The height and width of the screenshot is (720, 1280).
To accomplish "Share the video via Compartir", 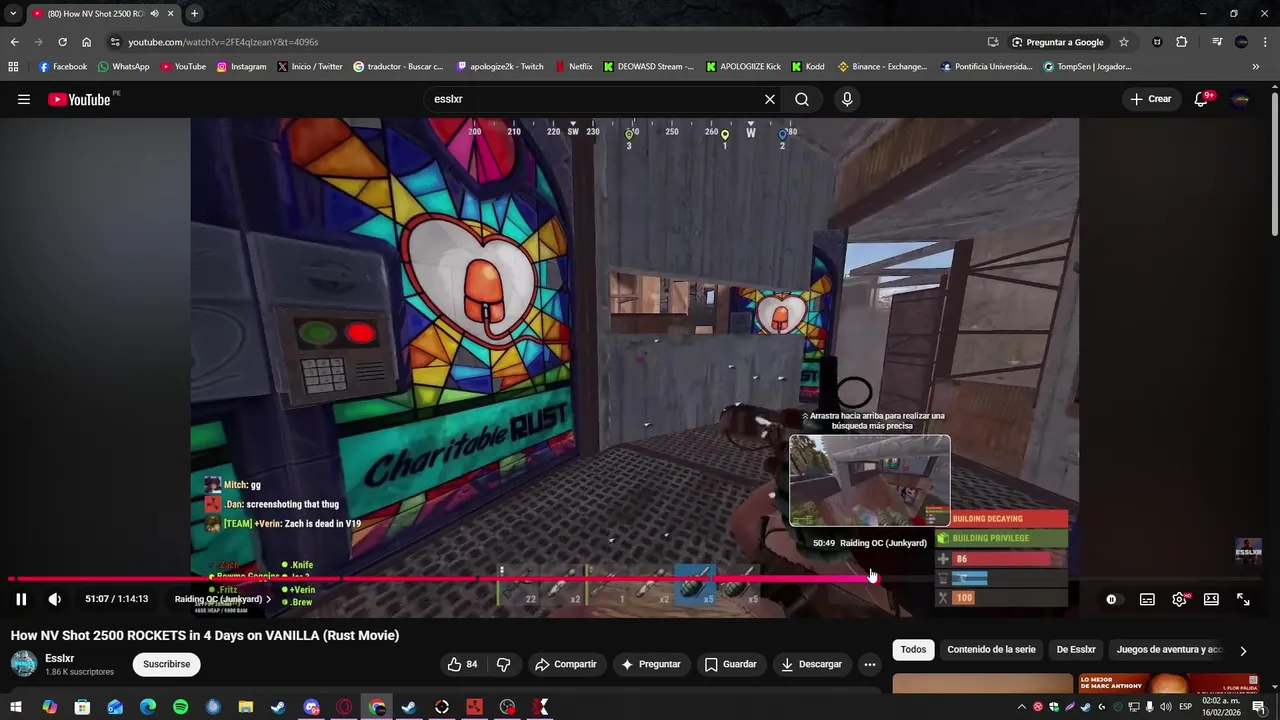I will point(566,664).
